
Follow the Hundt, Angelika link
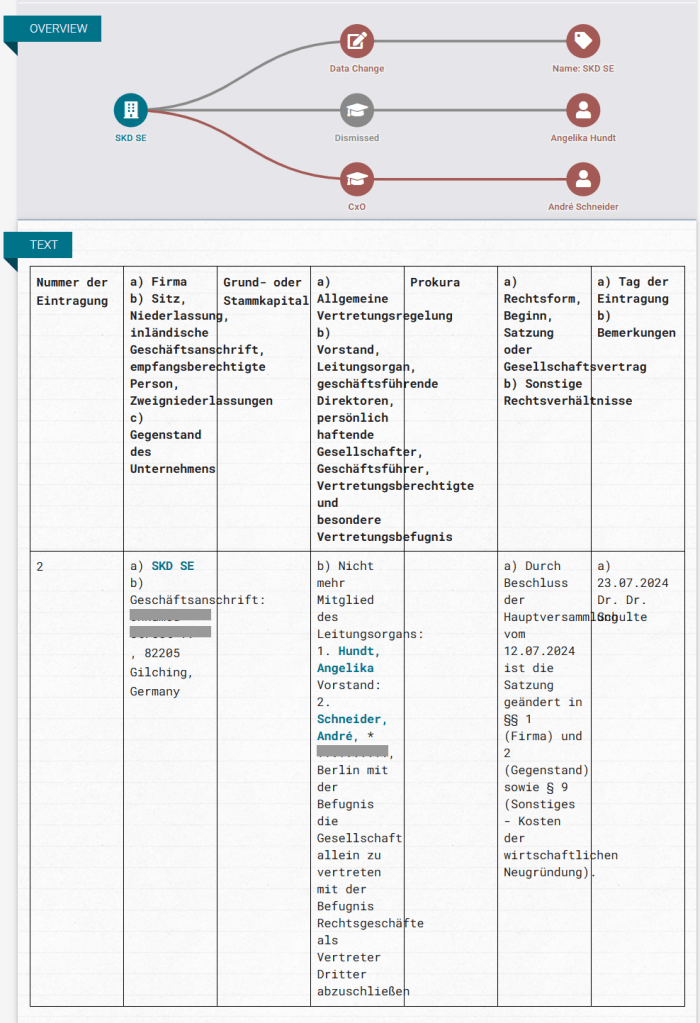(345, 659)
